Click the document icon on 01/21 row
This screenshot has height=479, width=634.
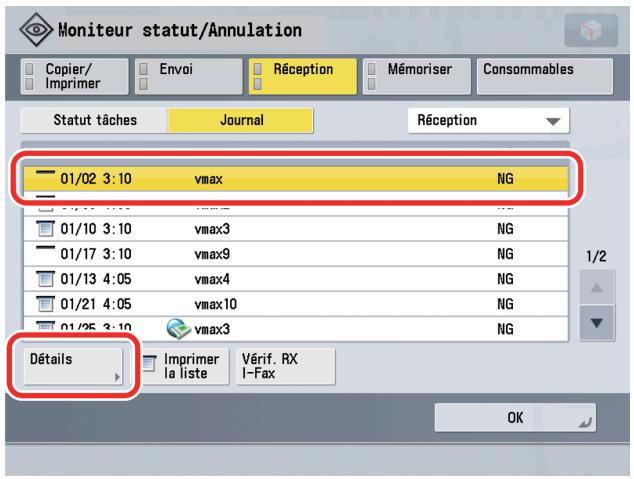tap(45, 304)
